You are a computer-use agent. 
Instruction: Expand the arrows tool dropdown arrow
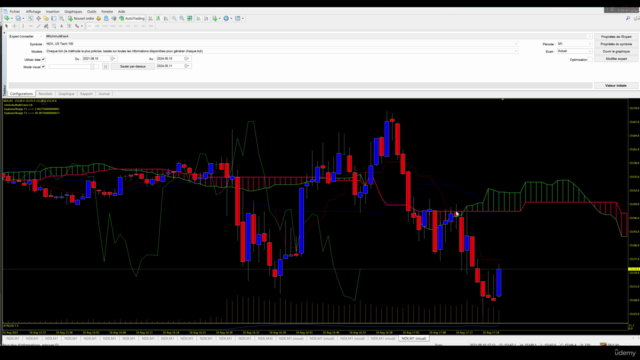(82, 26)
